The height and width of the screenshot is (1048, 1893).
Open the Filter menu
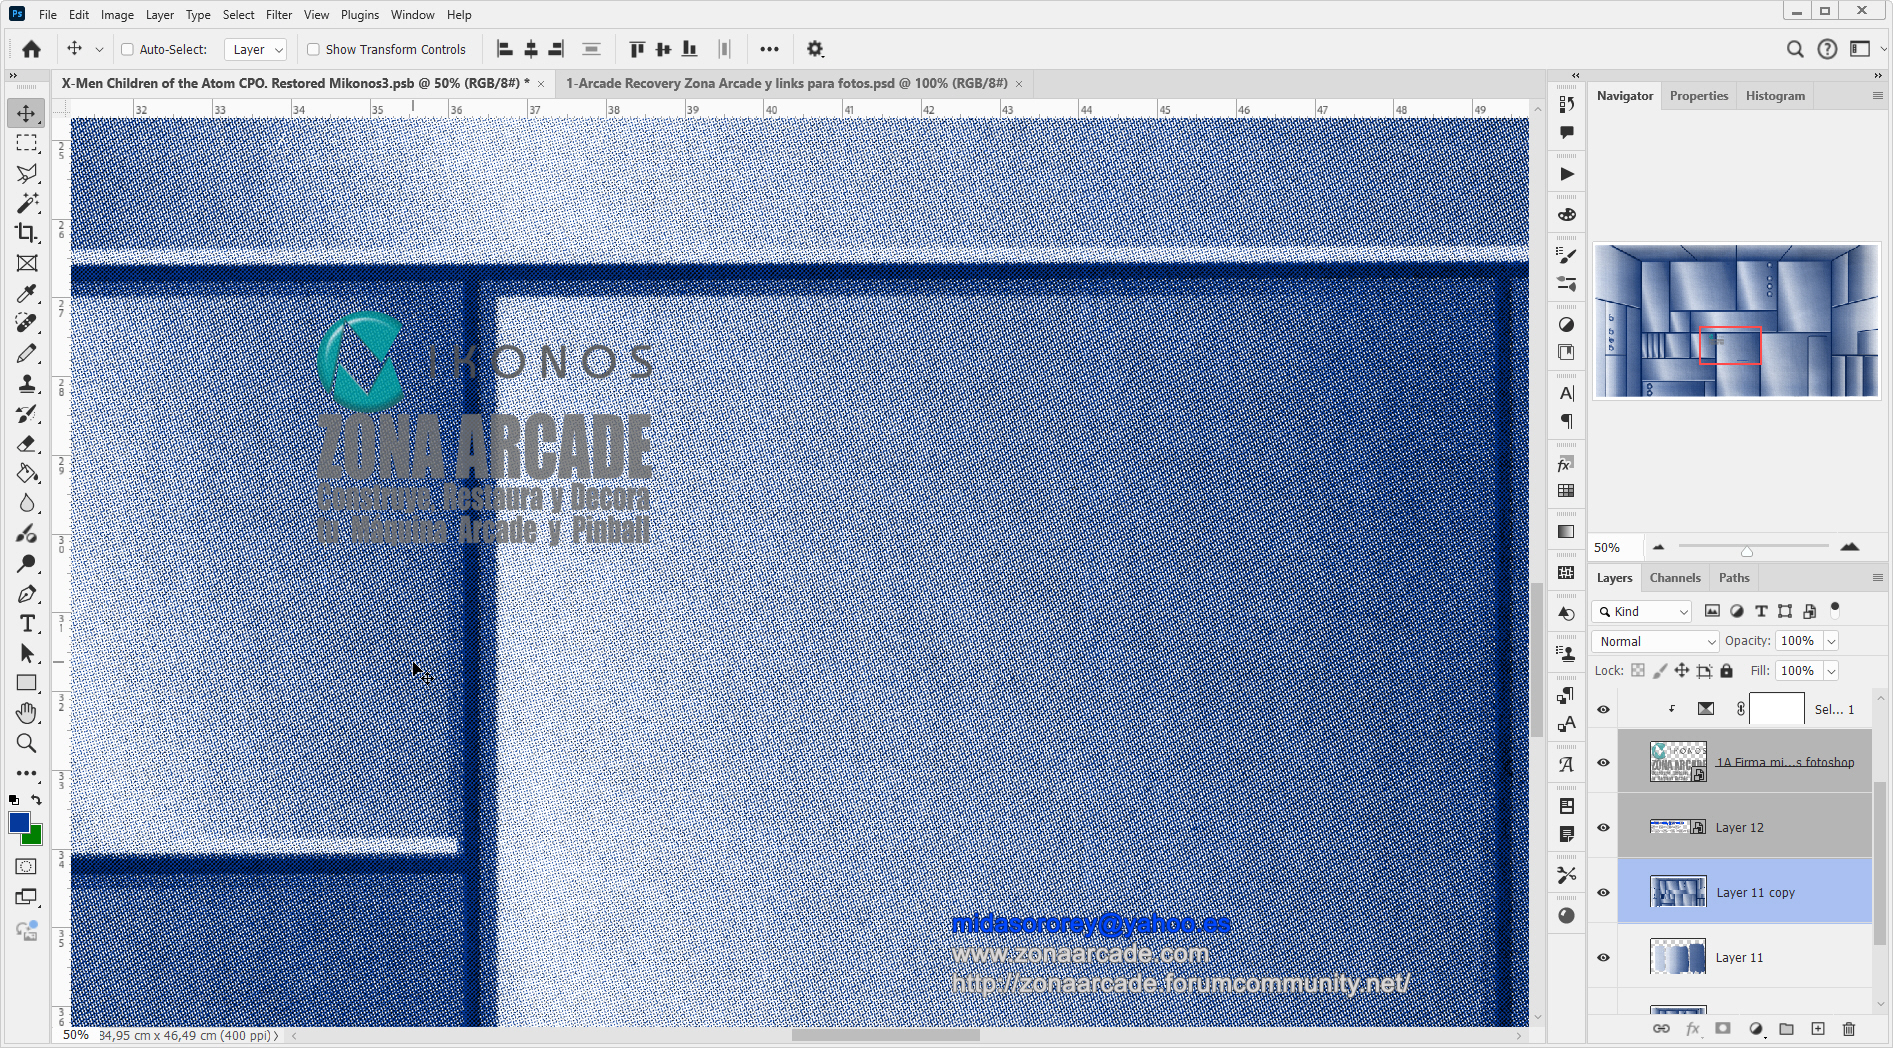(279, 15)
